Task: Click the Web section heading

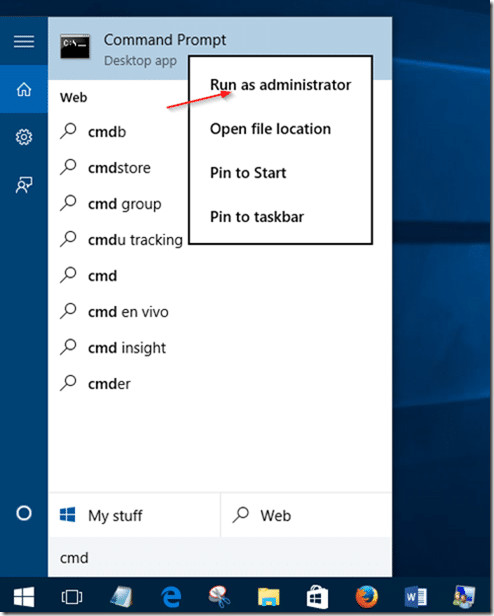Action: click(73, 97)
